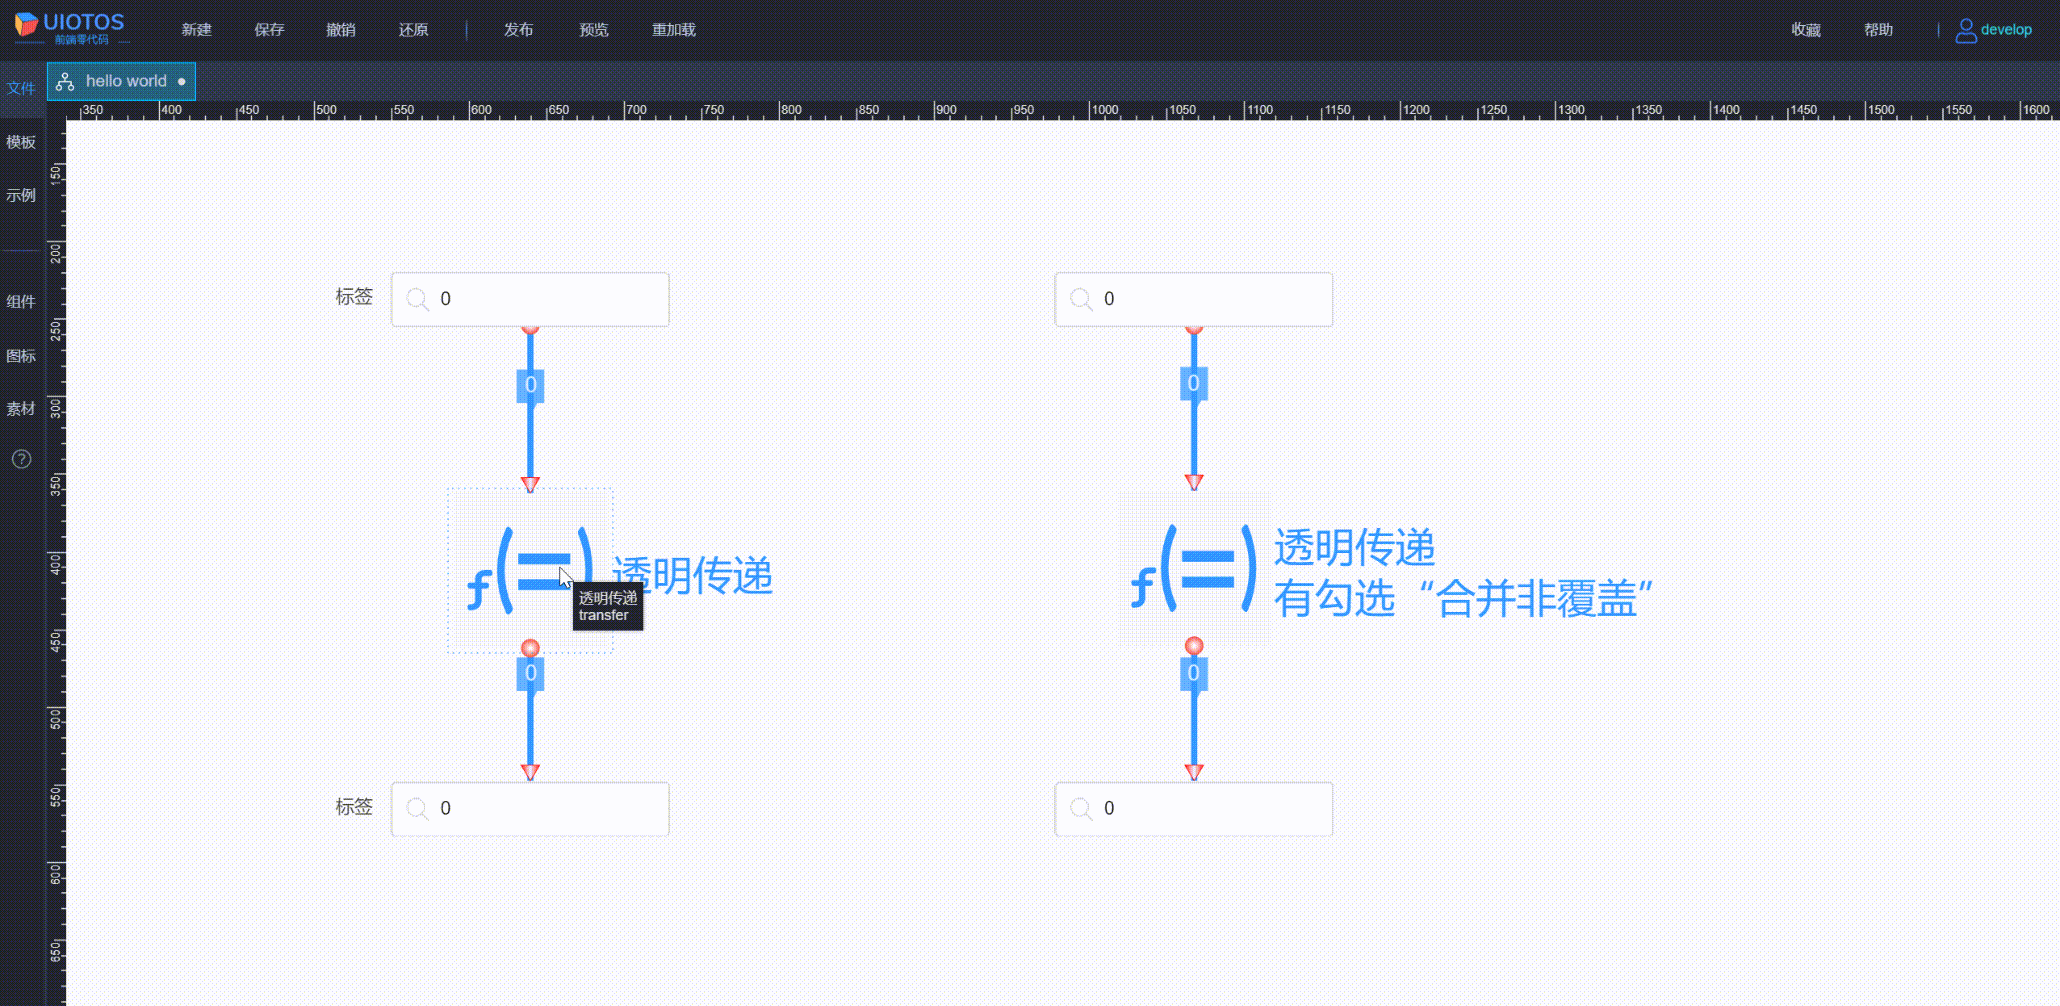The width and height of the screenshot is (2060, 1006).
Task: Click the bottom-left input field next to 标签
Action: point(530,808)
